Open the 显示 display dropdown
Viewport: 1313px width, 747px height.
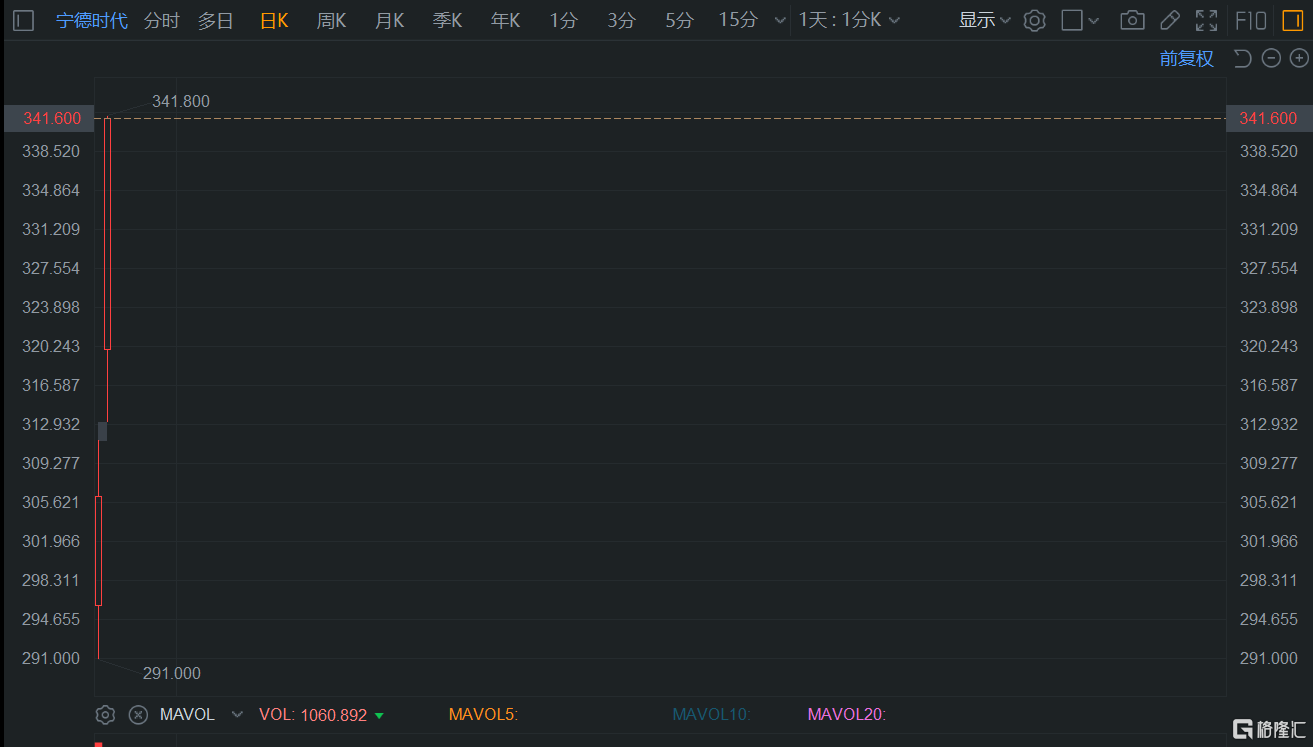tap(984, 20)
